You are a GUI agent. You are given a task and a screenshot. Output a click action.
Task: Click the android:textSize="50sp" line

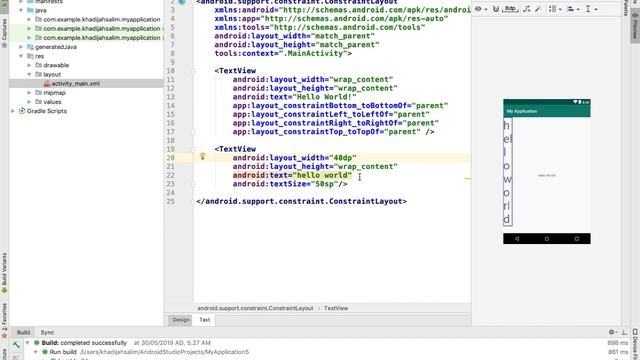(290, 184)
